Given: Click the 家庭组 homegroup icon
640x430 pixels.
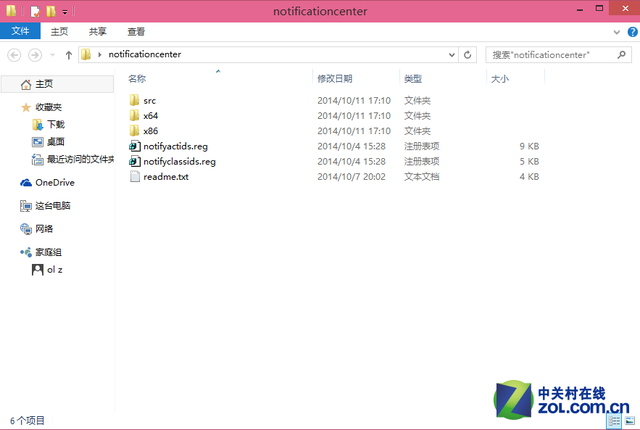Looking at the screenshot, I should click(26, 252).
